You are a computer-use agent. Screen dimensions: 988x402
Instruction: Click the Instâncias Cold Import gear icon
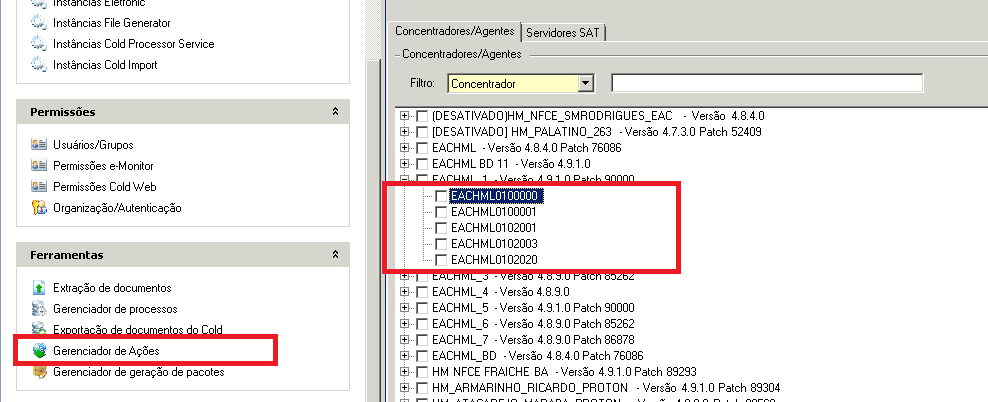(x=39, y=66)
